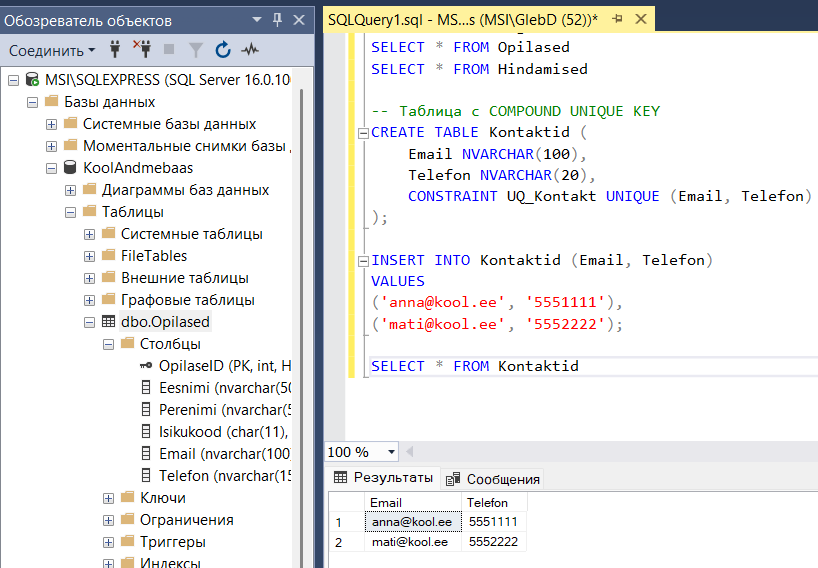Expand Системные таблицы folder
Screen dimensions: 818x568
[89, 234]
